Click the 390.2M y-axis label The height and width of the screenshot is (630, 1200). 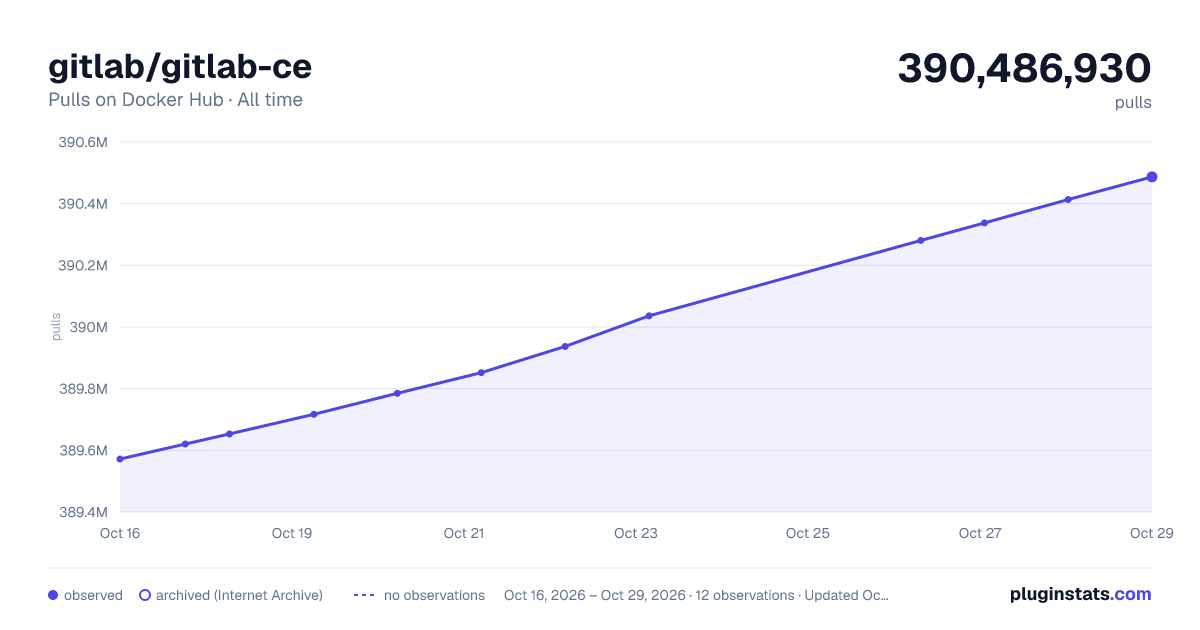[x=83, y=266]
